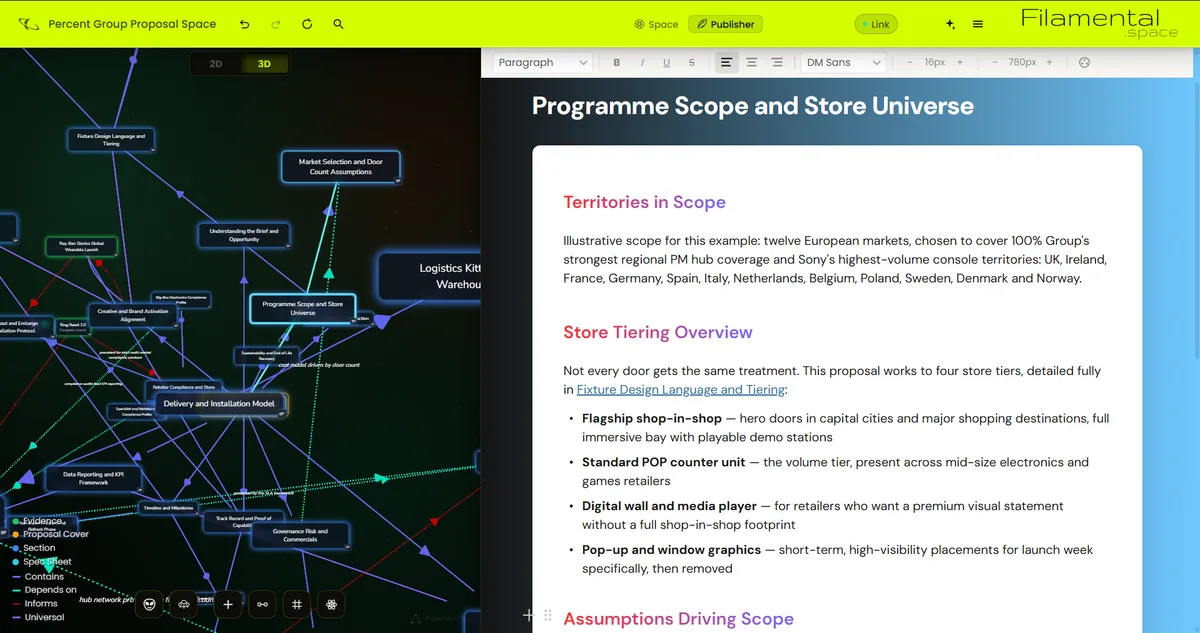Align text right
The height and width of the screenshot is (633, 1200).
[777, 62]
